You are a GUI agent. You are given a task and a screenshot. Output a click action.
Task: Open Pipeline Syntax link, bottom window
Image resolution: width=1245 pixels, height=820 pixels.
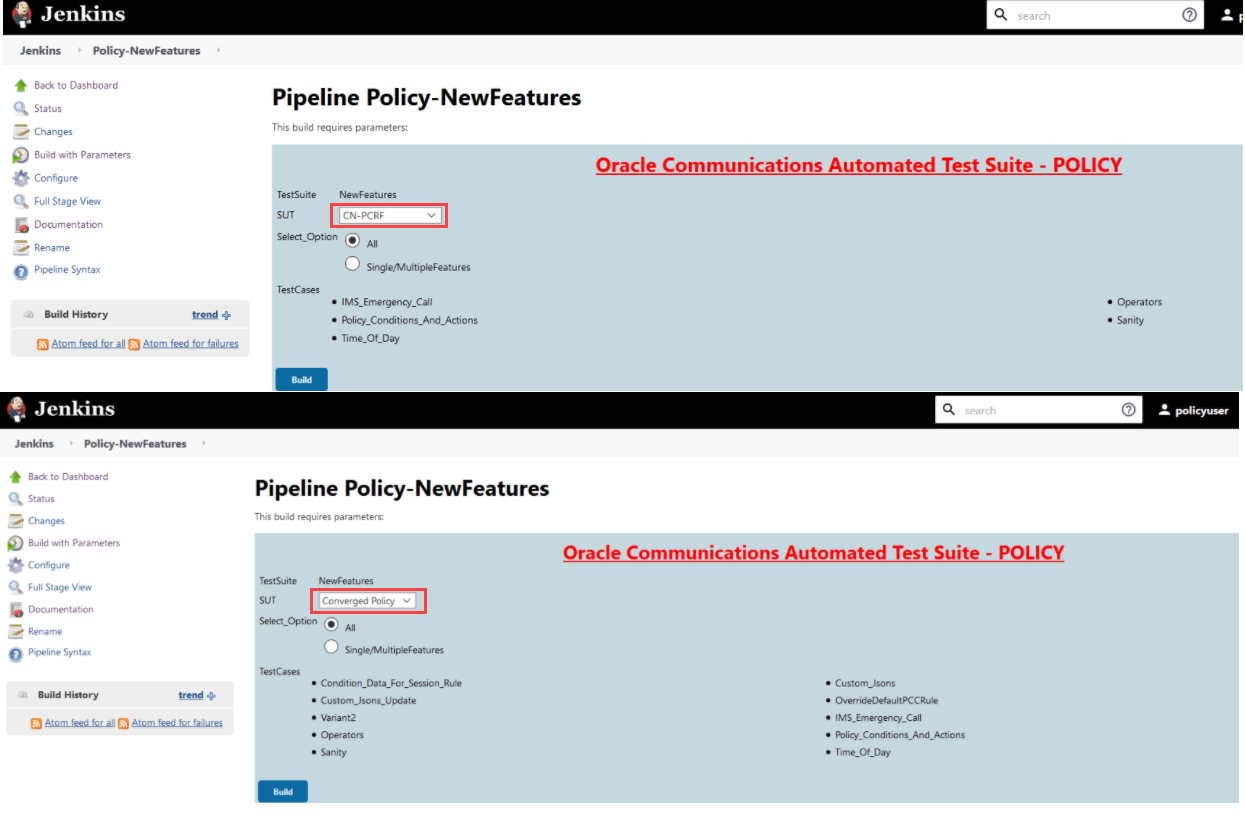[60, 653]
